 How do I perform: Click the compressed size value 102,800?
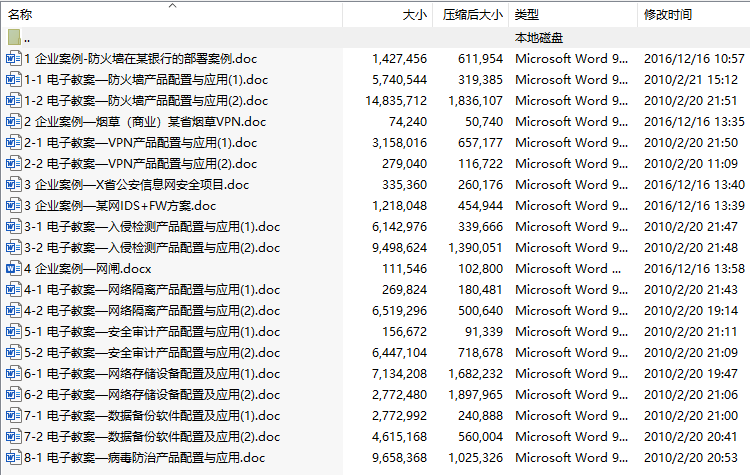480,269
